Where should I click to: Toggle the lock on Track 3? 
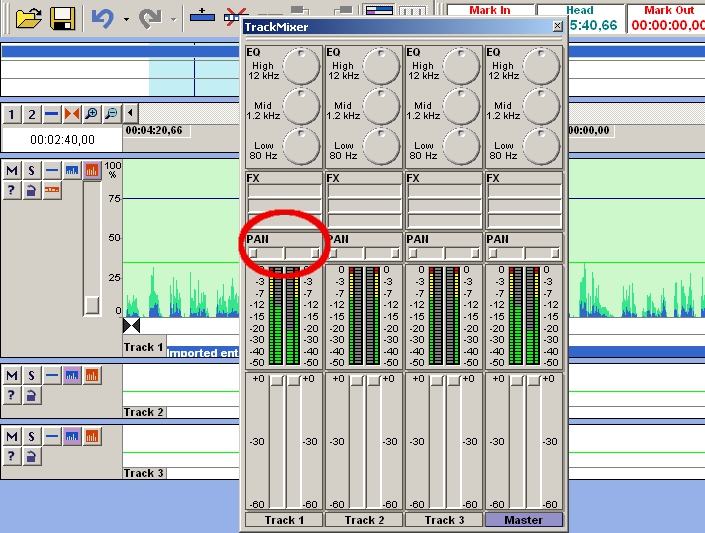tap(31, 456)
